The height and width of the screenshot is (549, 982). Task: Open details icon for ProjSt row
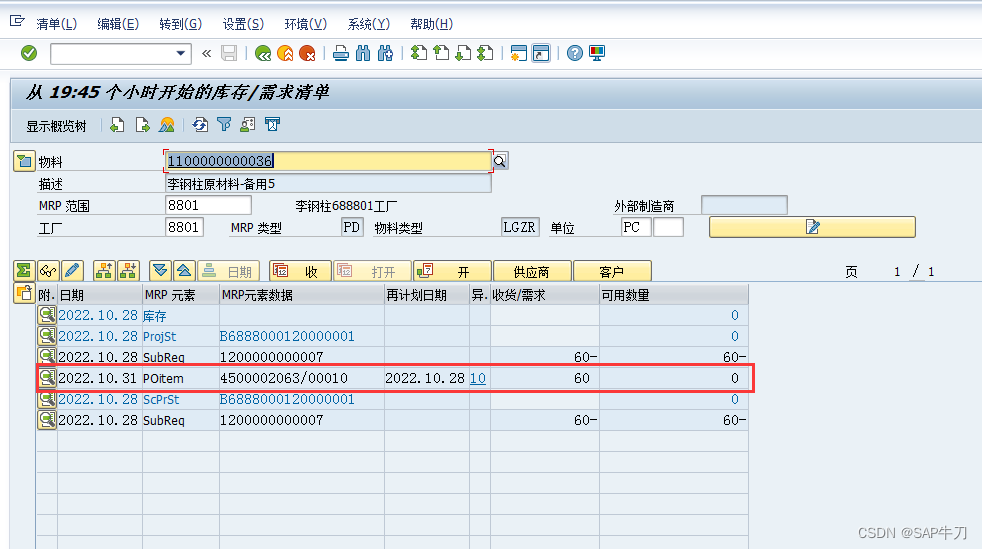47,336
